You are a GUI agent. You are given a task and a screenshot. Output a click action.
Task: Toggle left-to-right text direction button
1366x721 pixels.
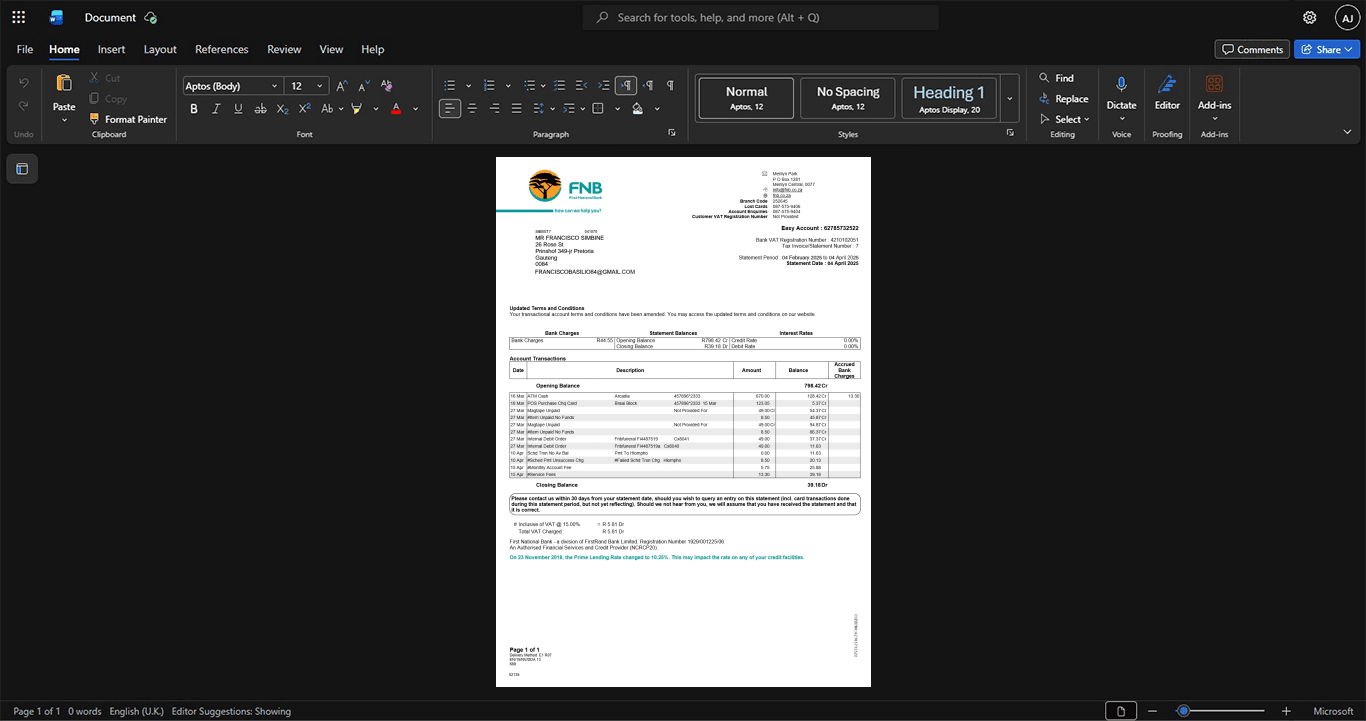point(626,86)
